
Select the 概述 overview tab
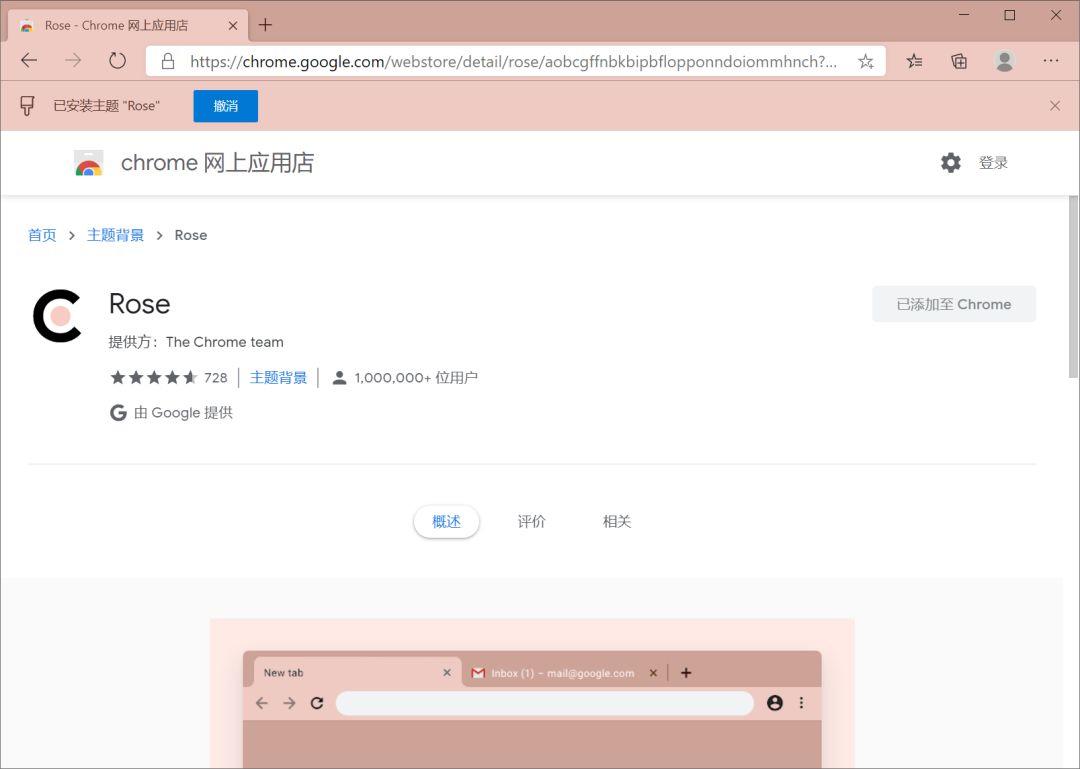446,522
